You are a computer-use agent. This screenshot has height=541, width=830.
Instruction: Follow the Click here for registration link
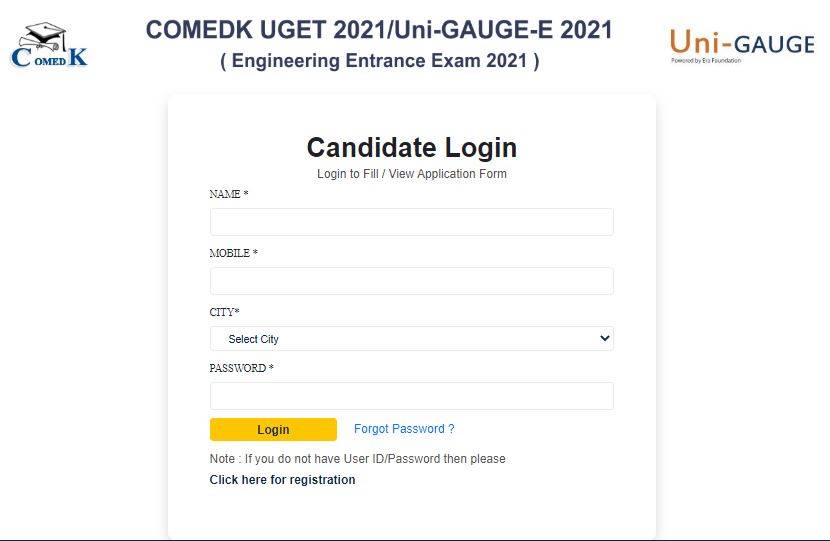click(x=282, y=480)
